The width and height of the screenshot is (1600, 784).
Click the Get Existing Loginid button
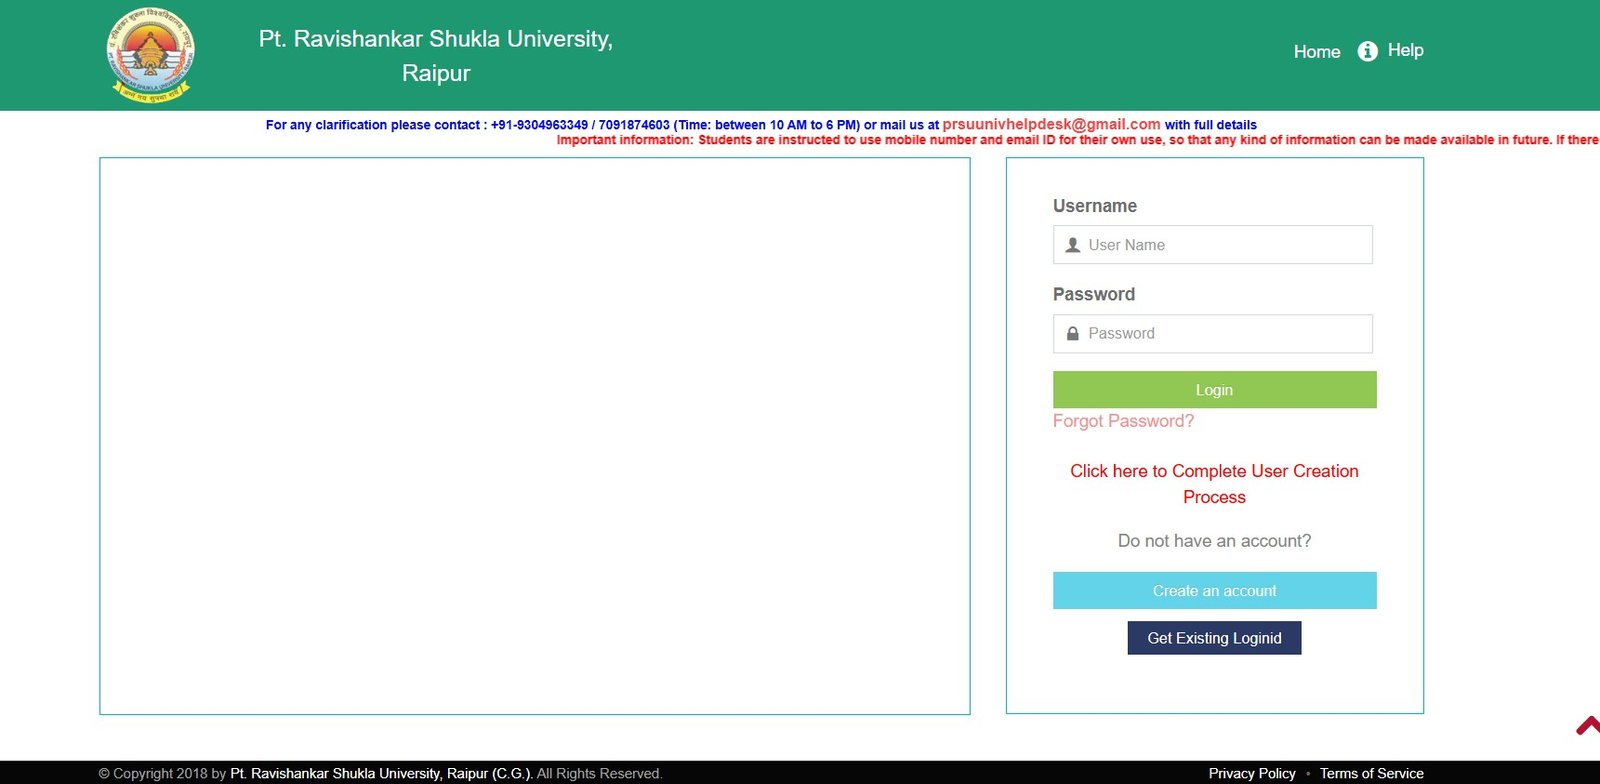1215,638
